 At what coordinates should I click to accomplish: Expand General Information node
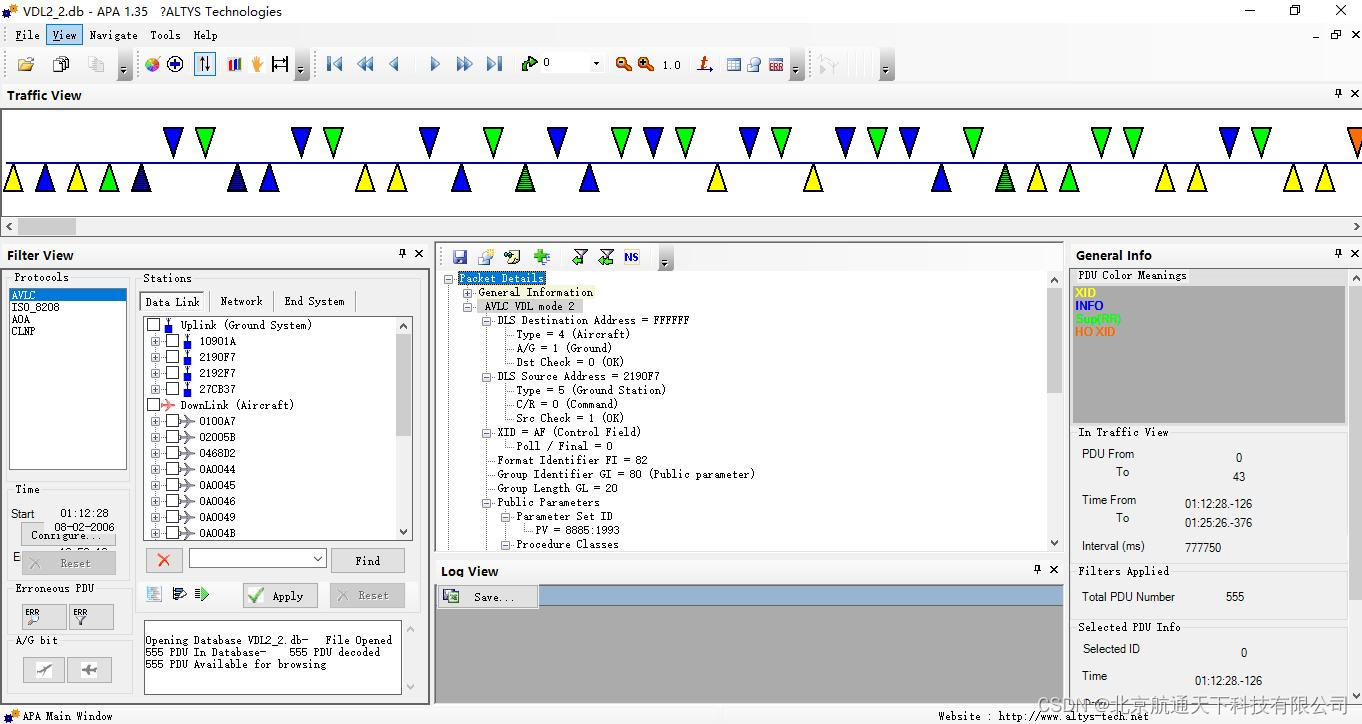pos(467,293)
